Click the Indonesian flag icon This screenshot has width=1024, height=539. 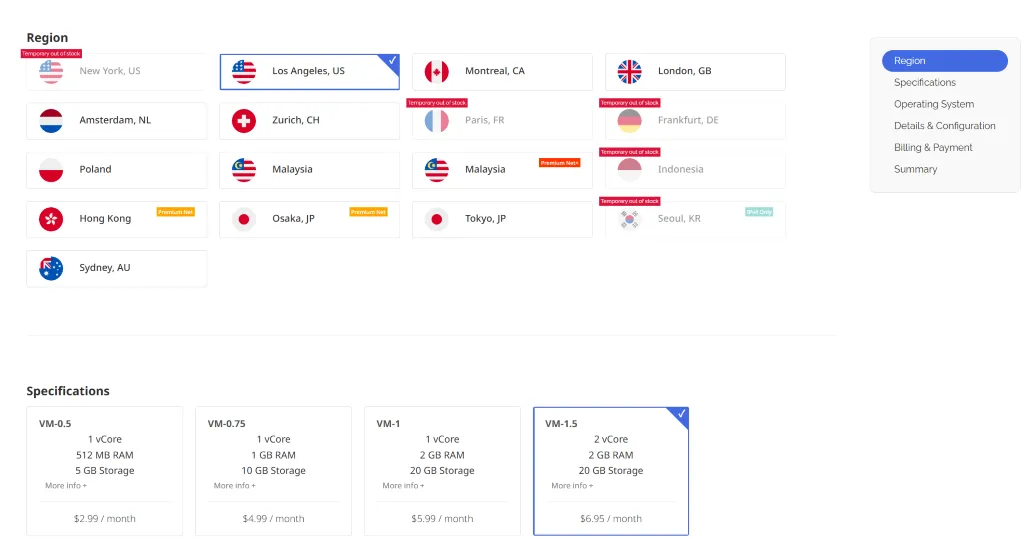(630, 170)
